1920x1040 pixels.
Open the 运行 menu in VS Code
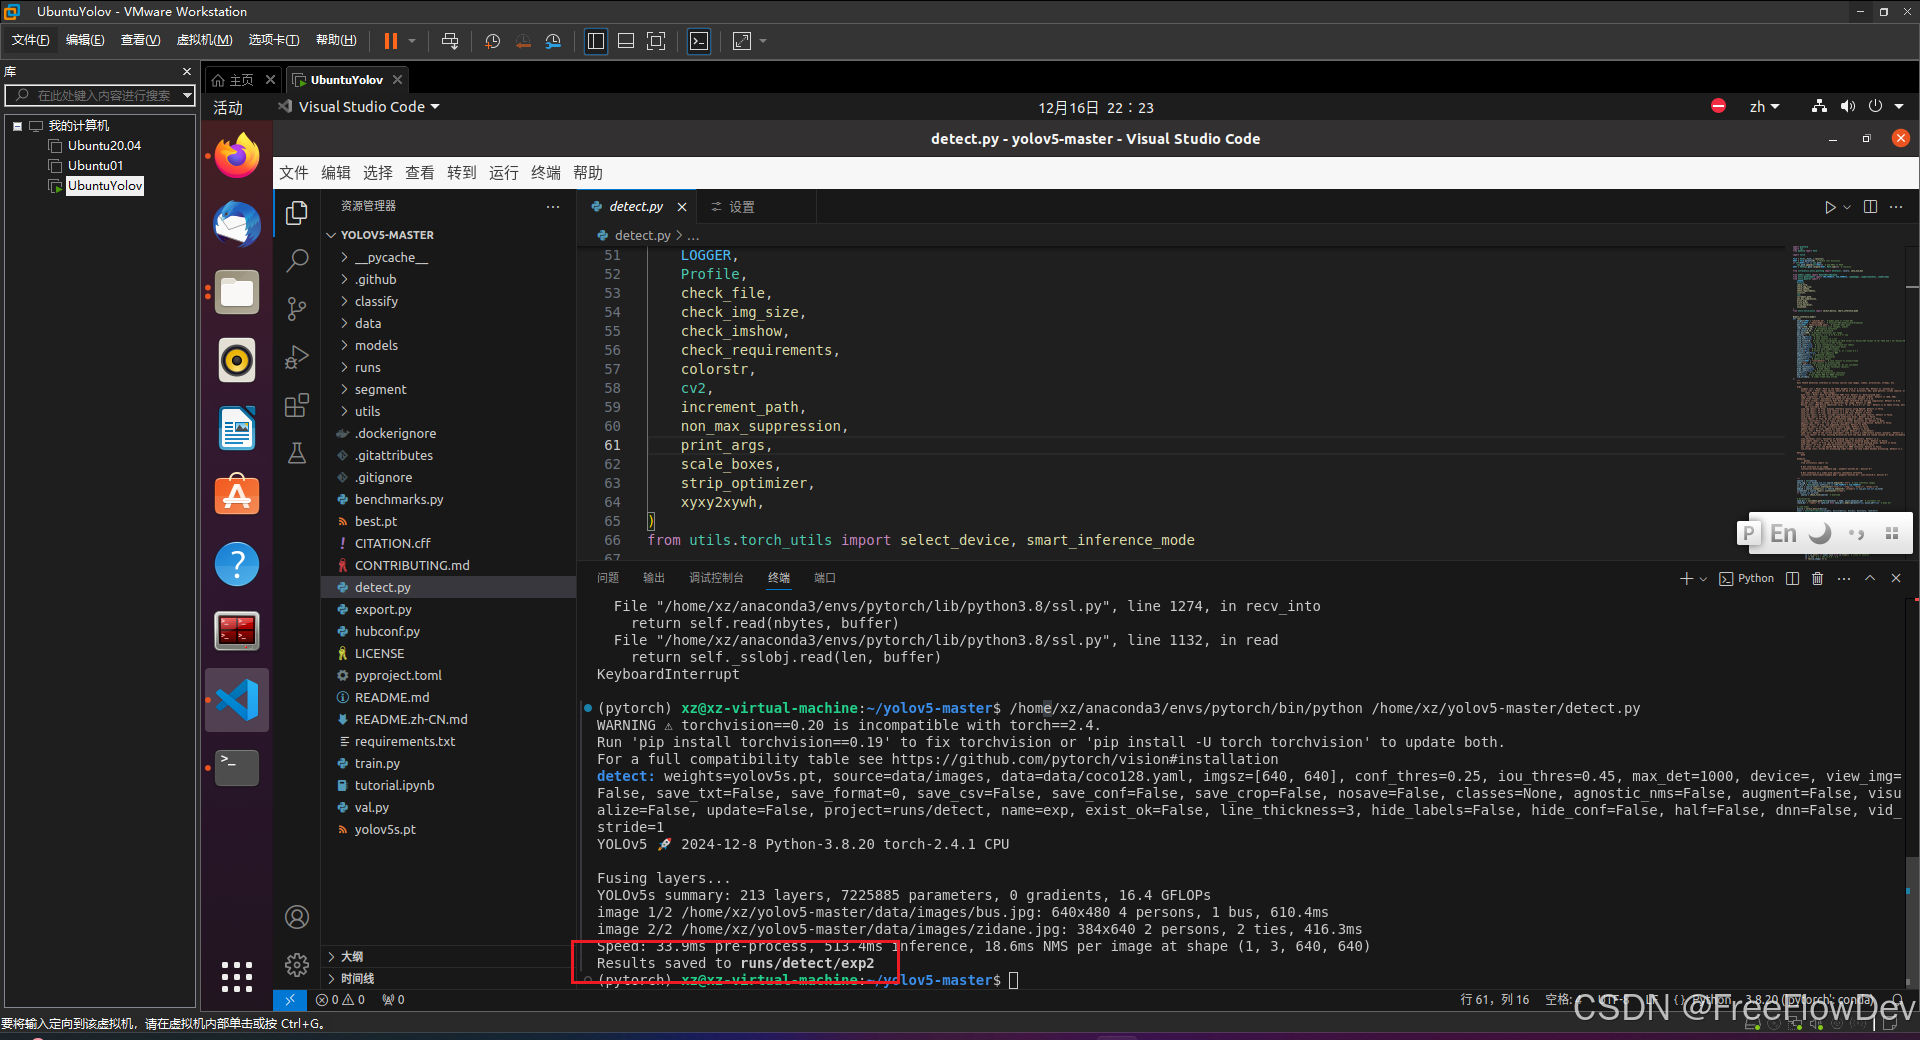pyautogui.click(x=503, y=172)
